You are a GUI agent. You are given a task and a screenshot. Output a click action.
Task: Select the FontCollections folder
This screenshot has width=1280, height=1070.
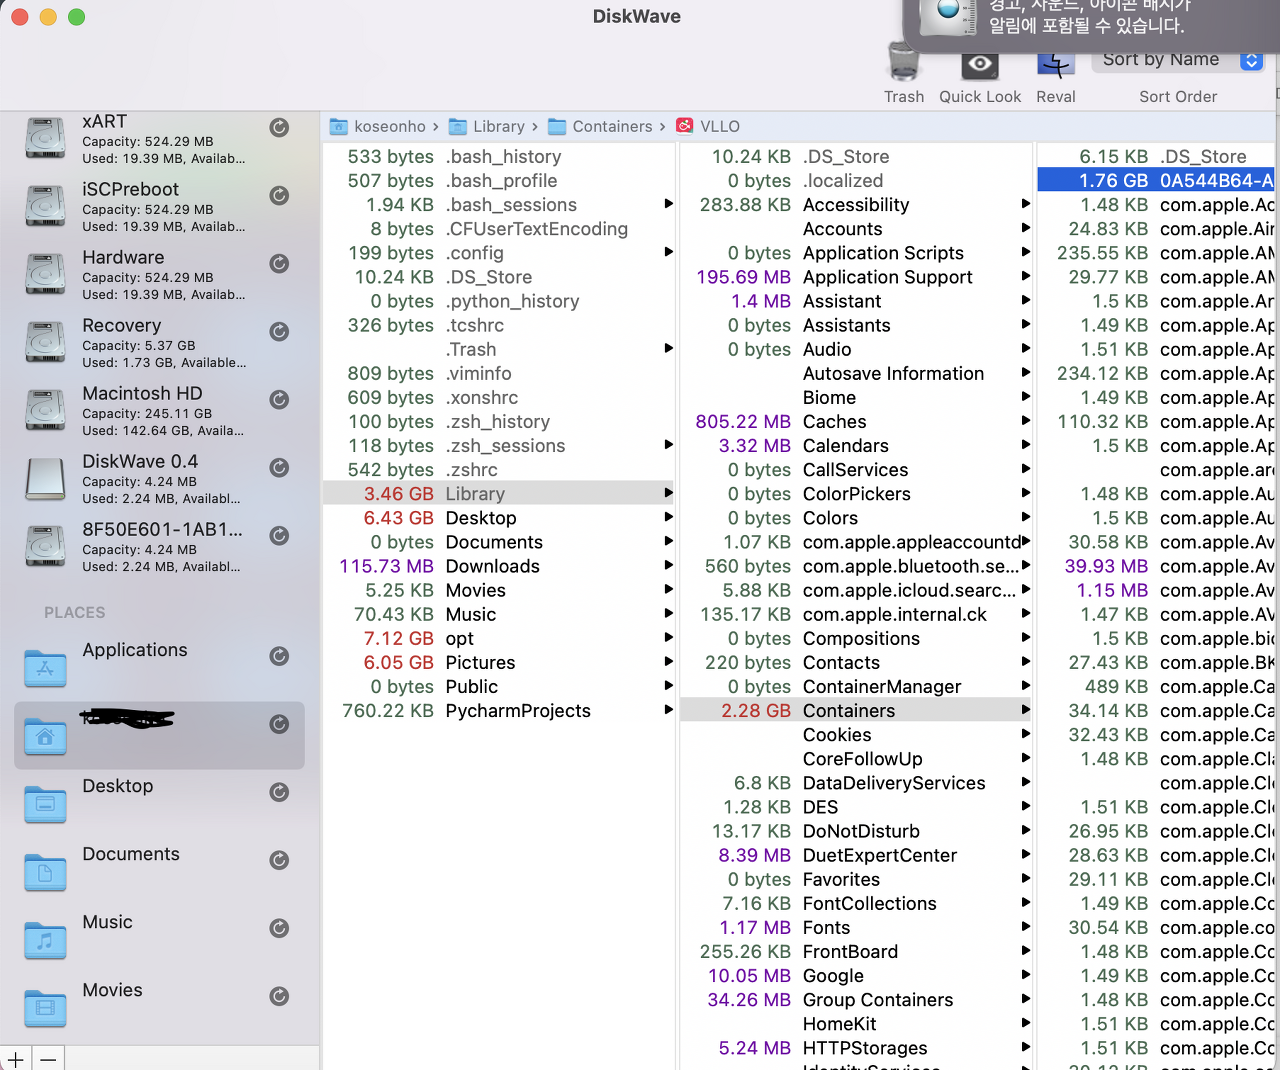tap(856, 903)
